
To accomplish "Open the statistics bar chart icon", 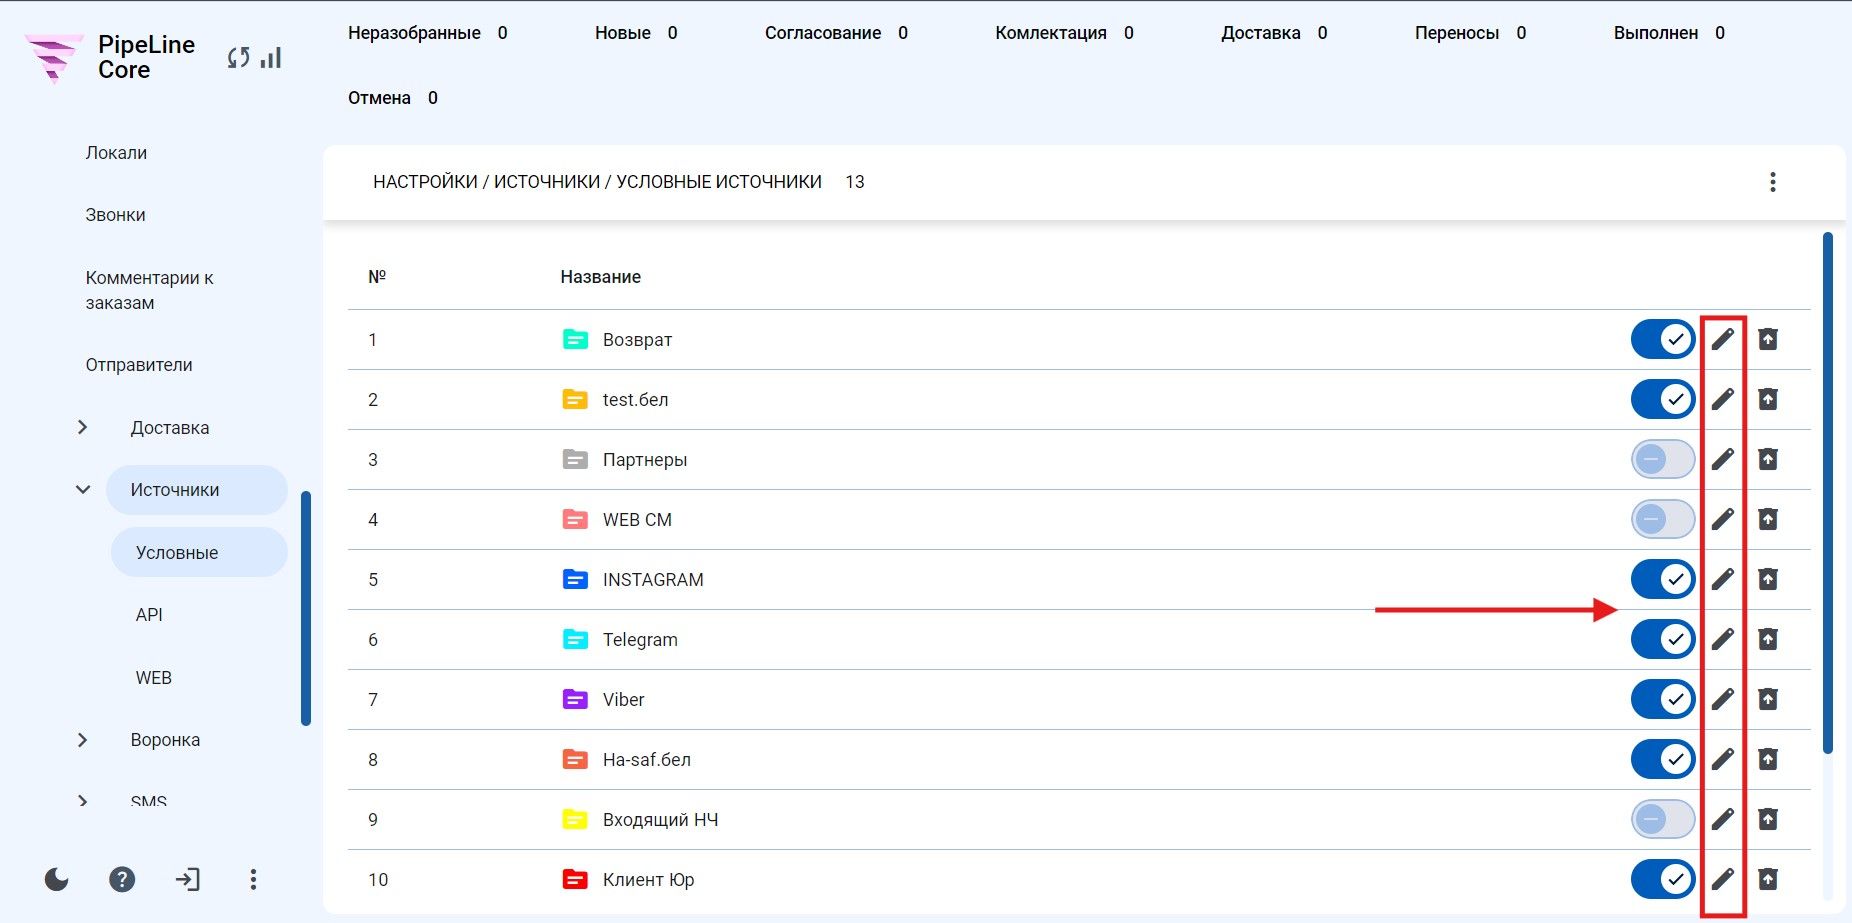I will [271, 58].
